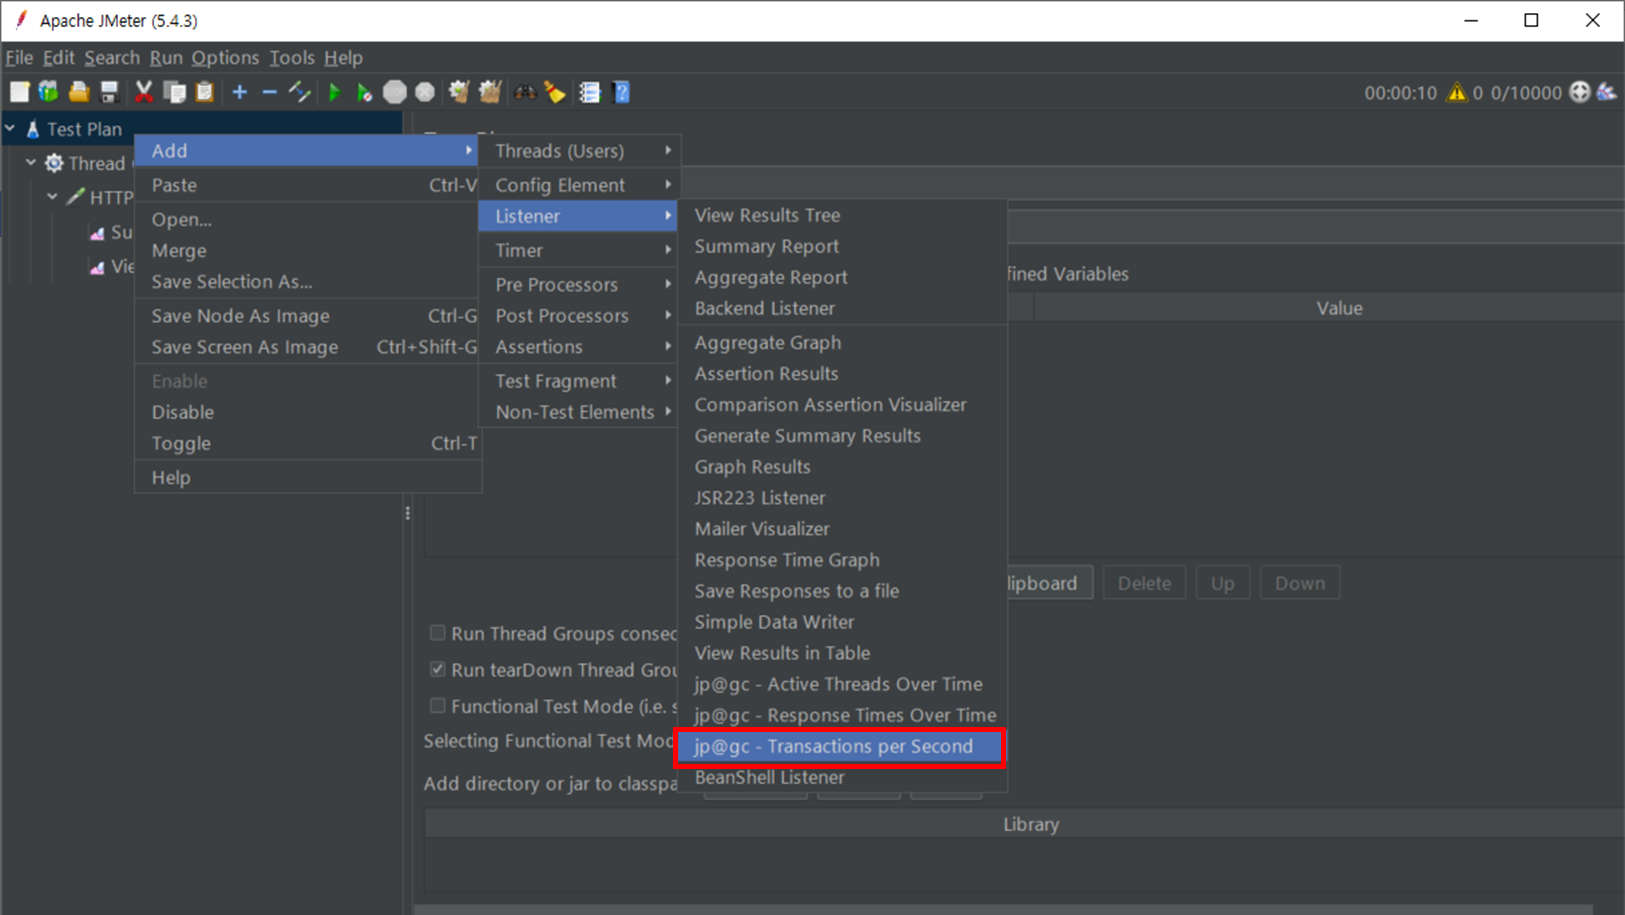The image size is (1625, 915).
Task: Collapse the HTTP Request tree node
Action: [52, 197]
